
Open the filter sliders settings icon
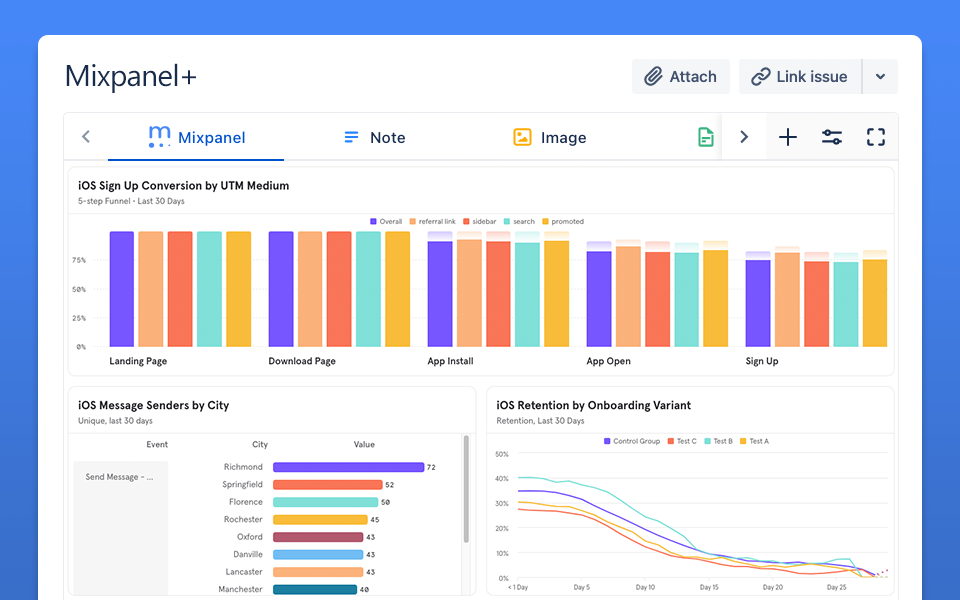tap(832, 138)
